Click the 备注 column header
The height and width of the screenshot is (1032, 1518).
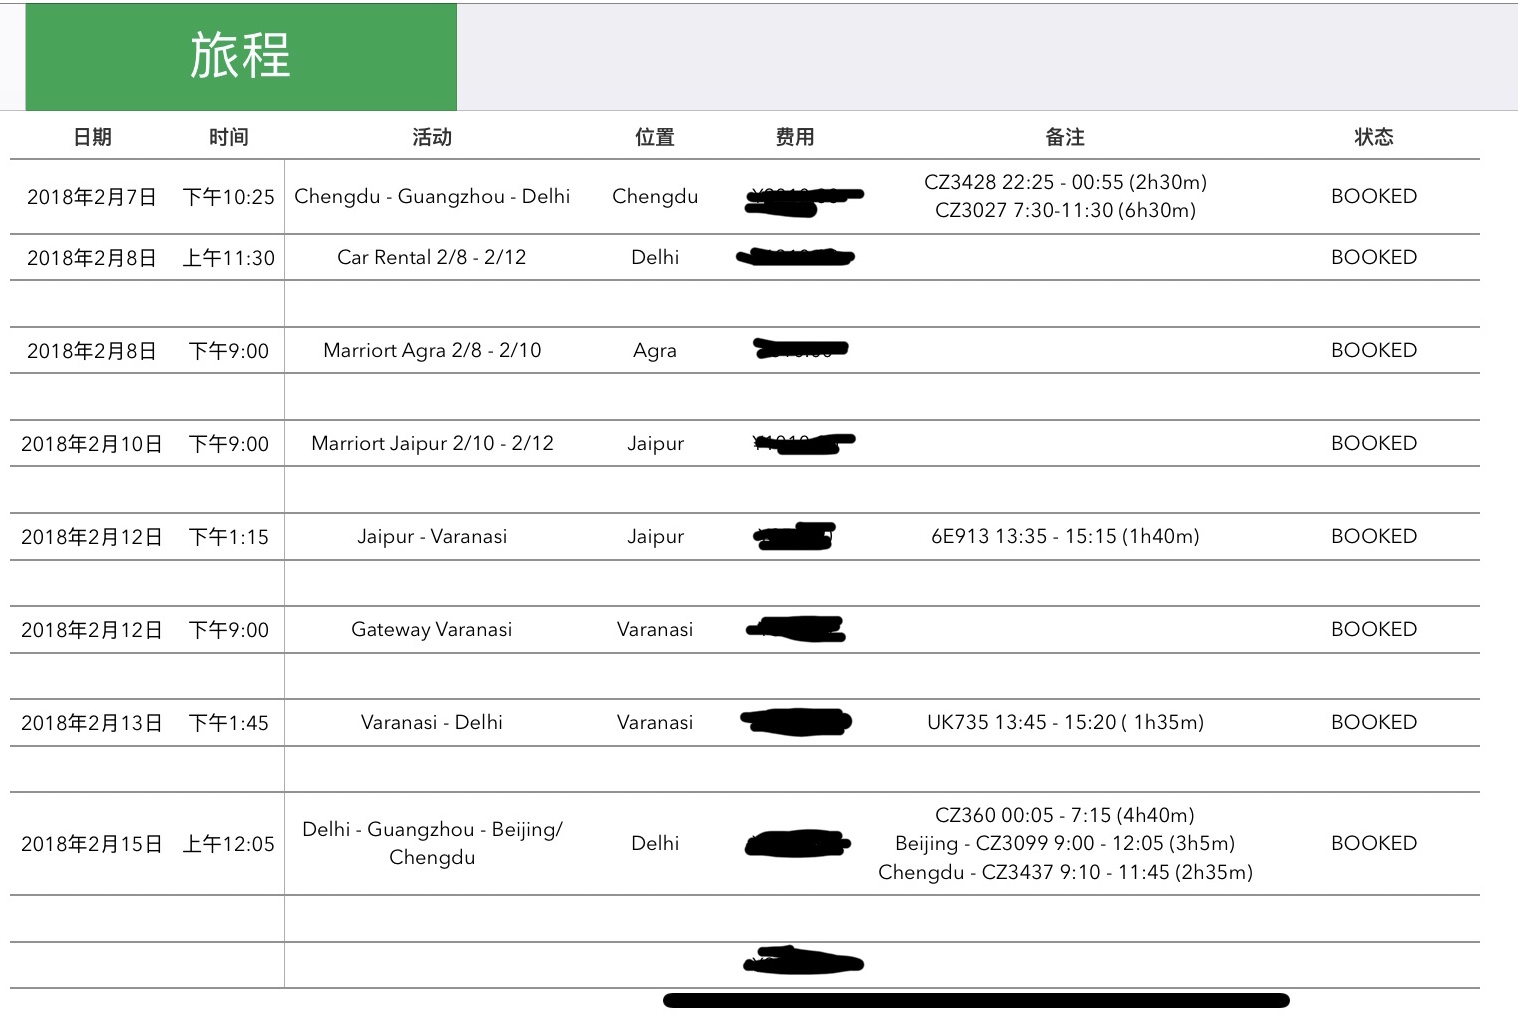pos(1065,137)
